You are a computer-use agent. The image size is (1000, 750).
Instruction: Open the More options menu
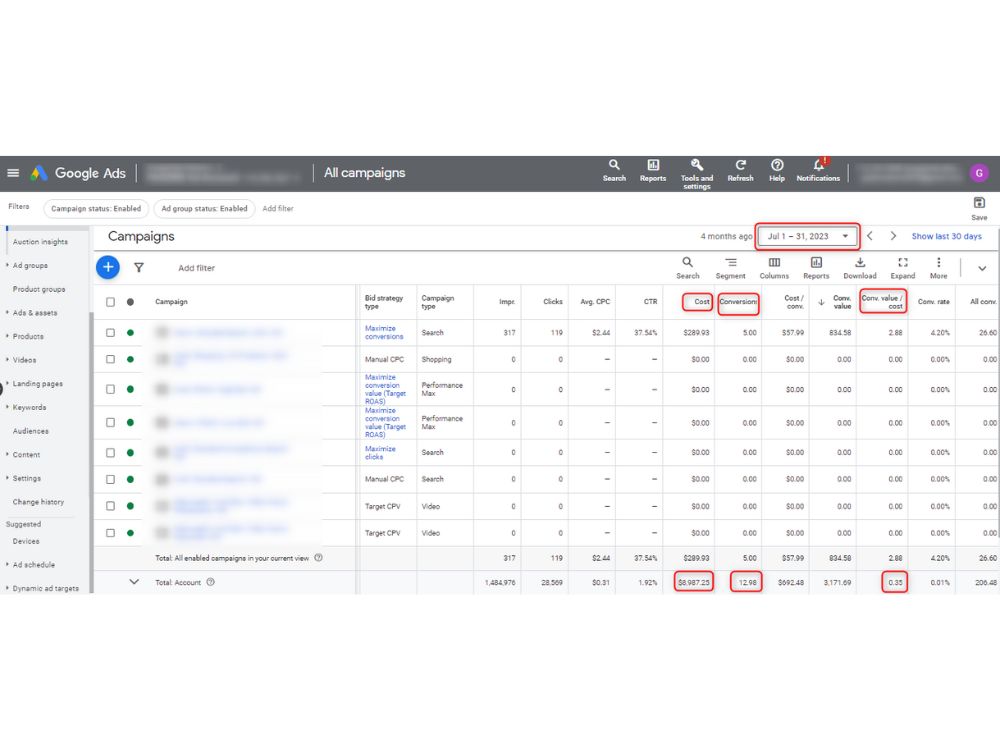(x=938, y=268)
